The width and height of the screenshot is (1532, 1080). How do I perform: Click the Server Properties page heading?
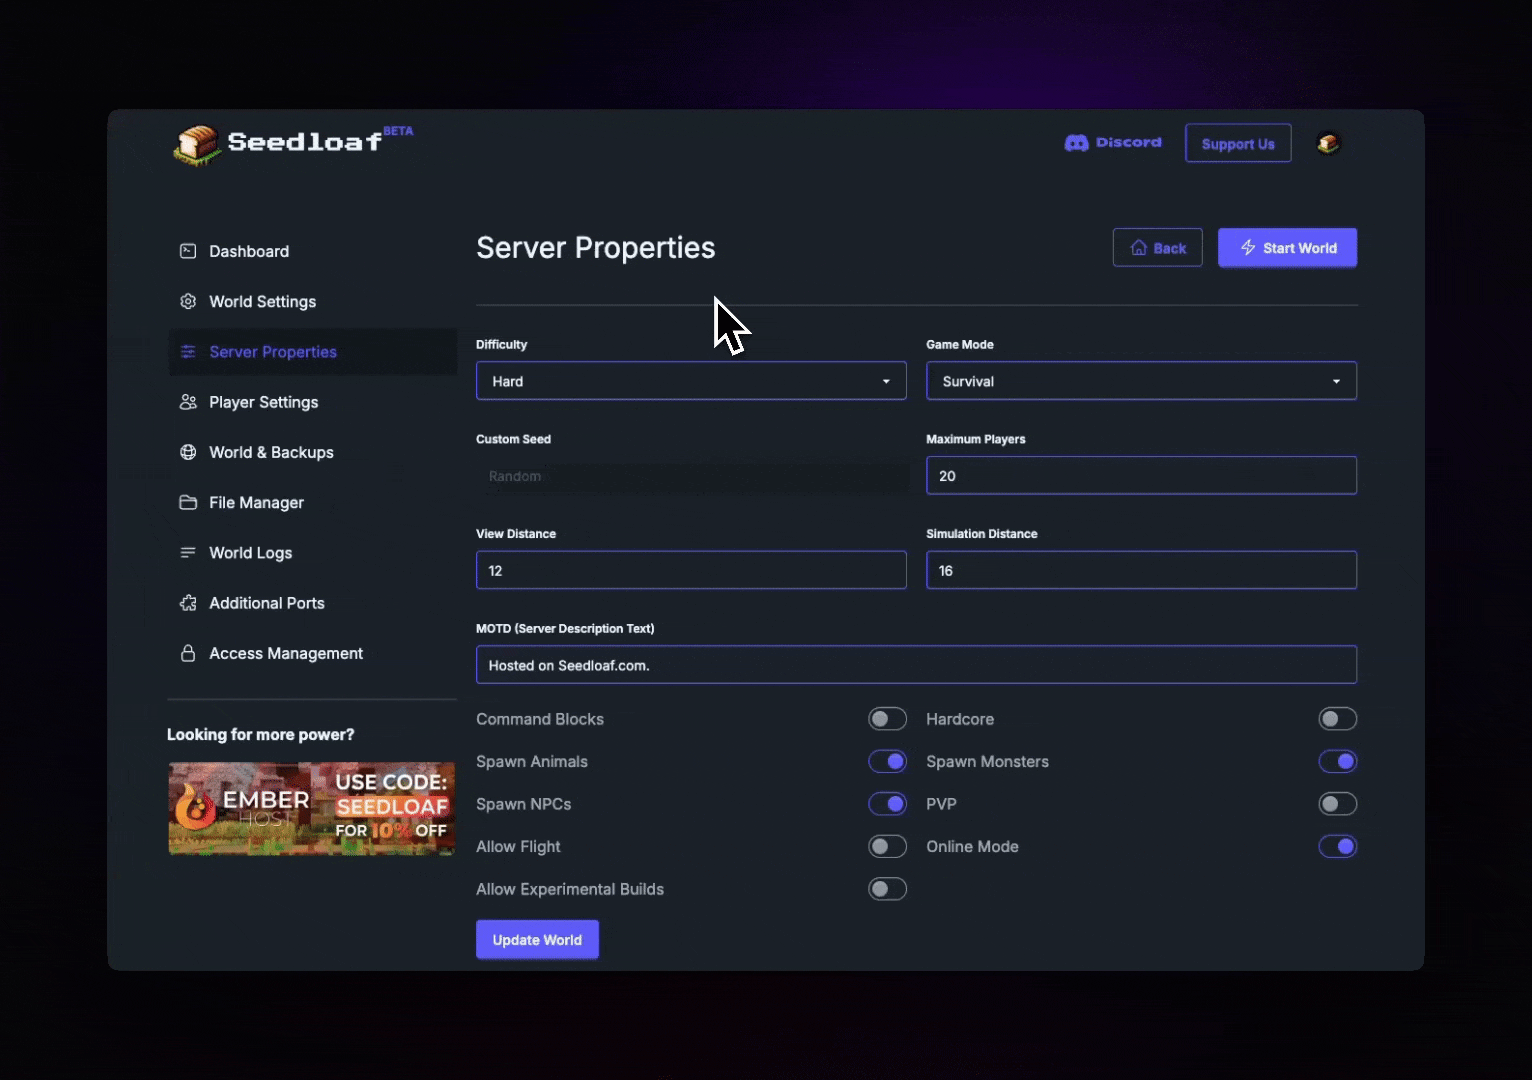click(x=595, y=248)
